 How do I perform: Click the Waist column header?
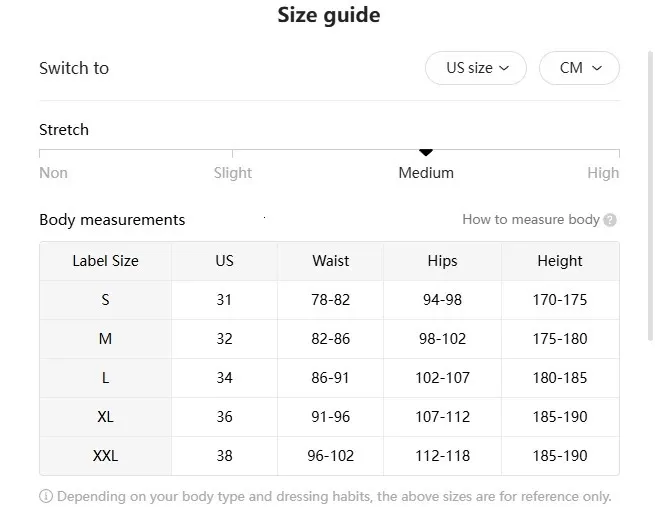tap(330, 261)
